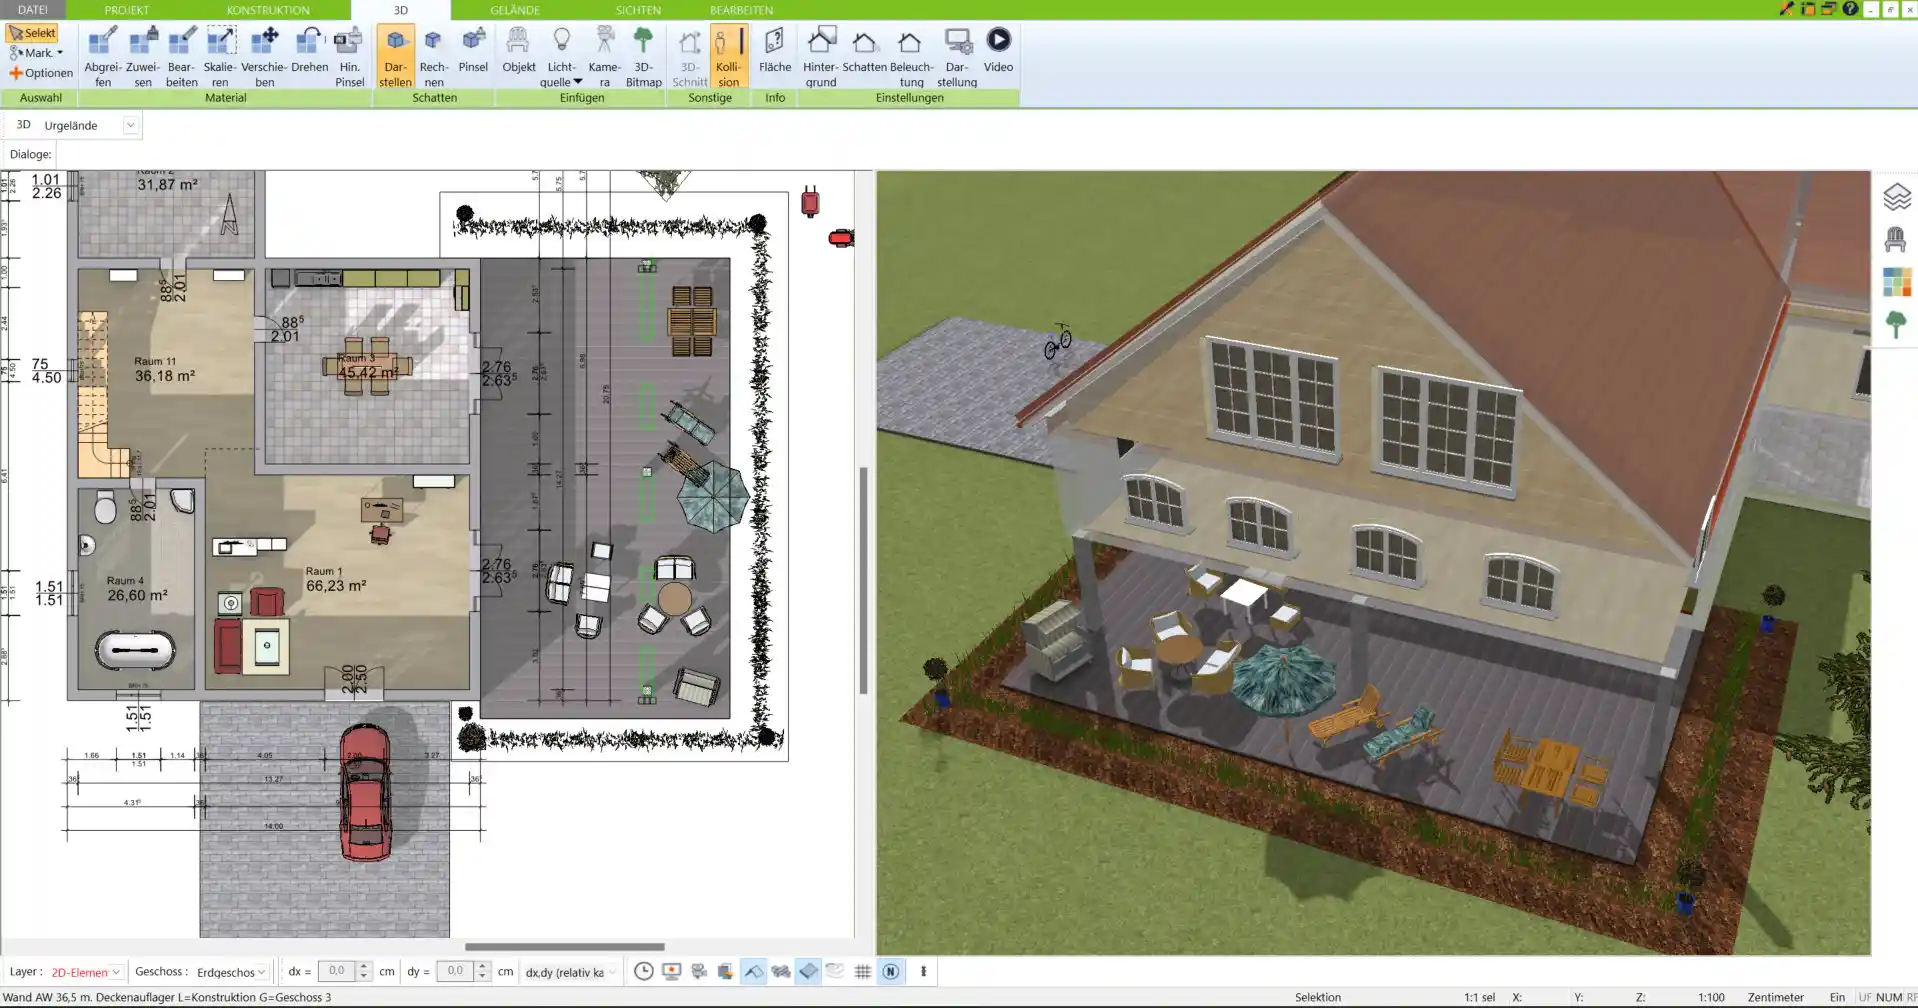The width and height of the screenshot is (1918, 1008).
Task: Switch to the GELÄNDE tab
Action: pyautogui.click(x=515, y=10)
